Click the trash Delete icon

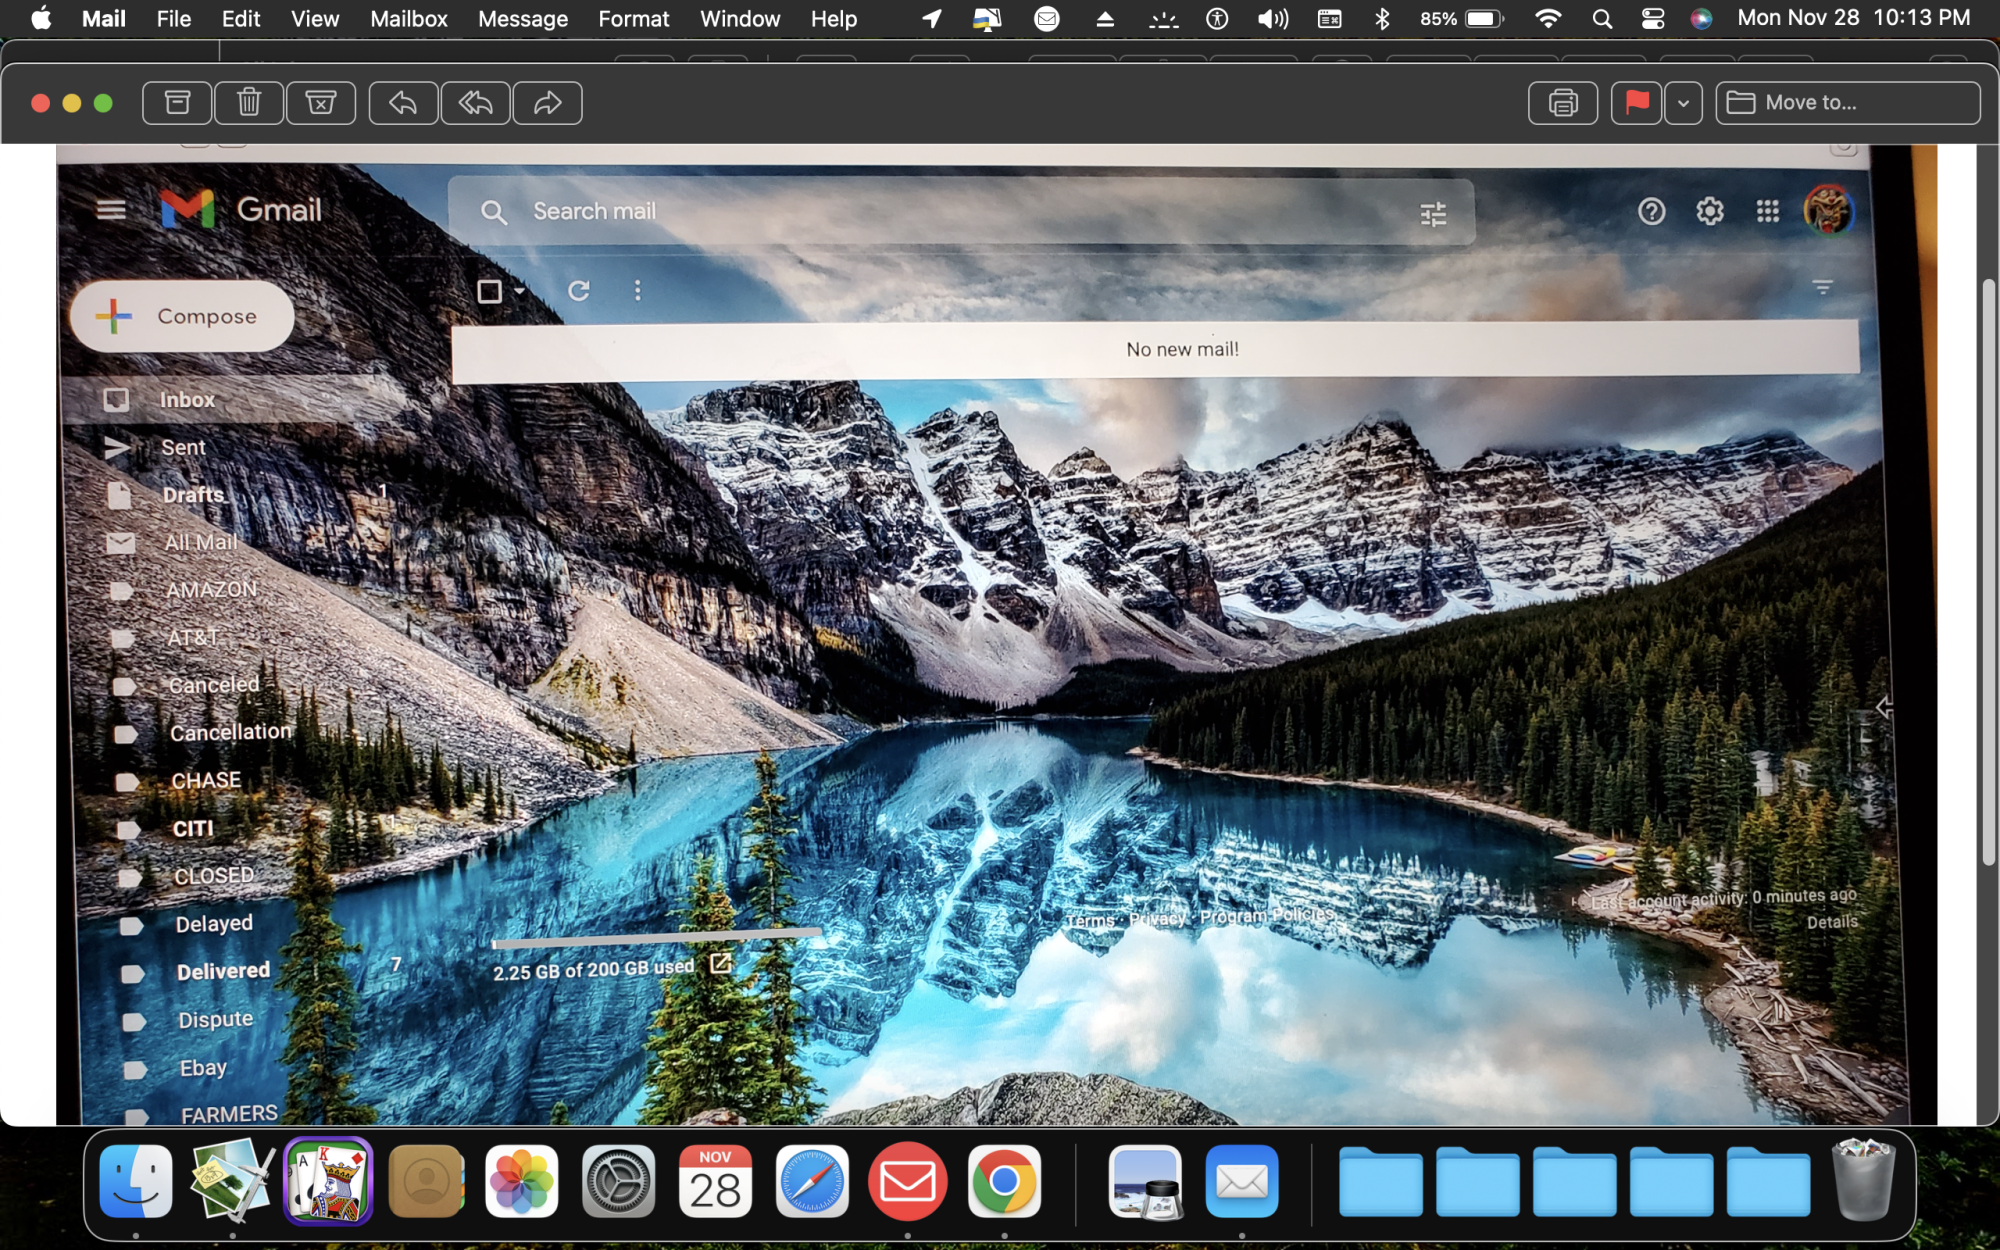[x=249, y=103]
